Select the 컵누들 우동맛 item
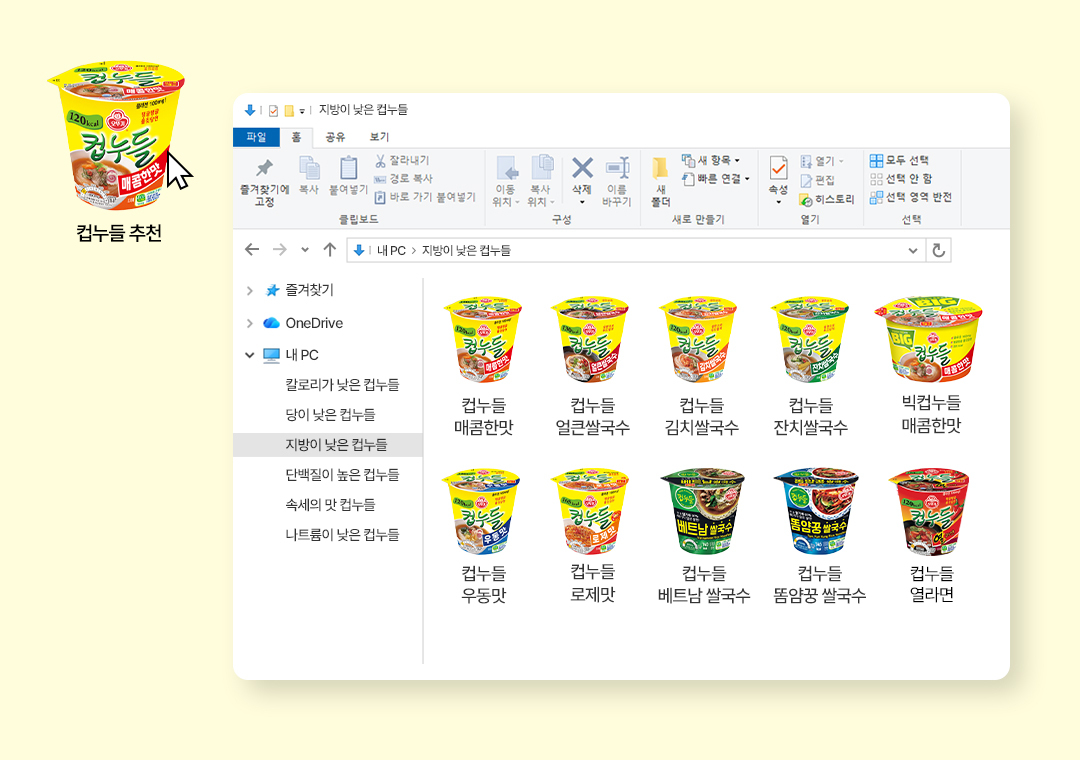Viewport: 1080px width, 760px height. click(484, 537)
